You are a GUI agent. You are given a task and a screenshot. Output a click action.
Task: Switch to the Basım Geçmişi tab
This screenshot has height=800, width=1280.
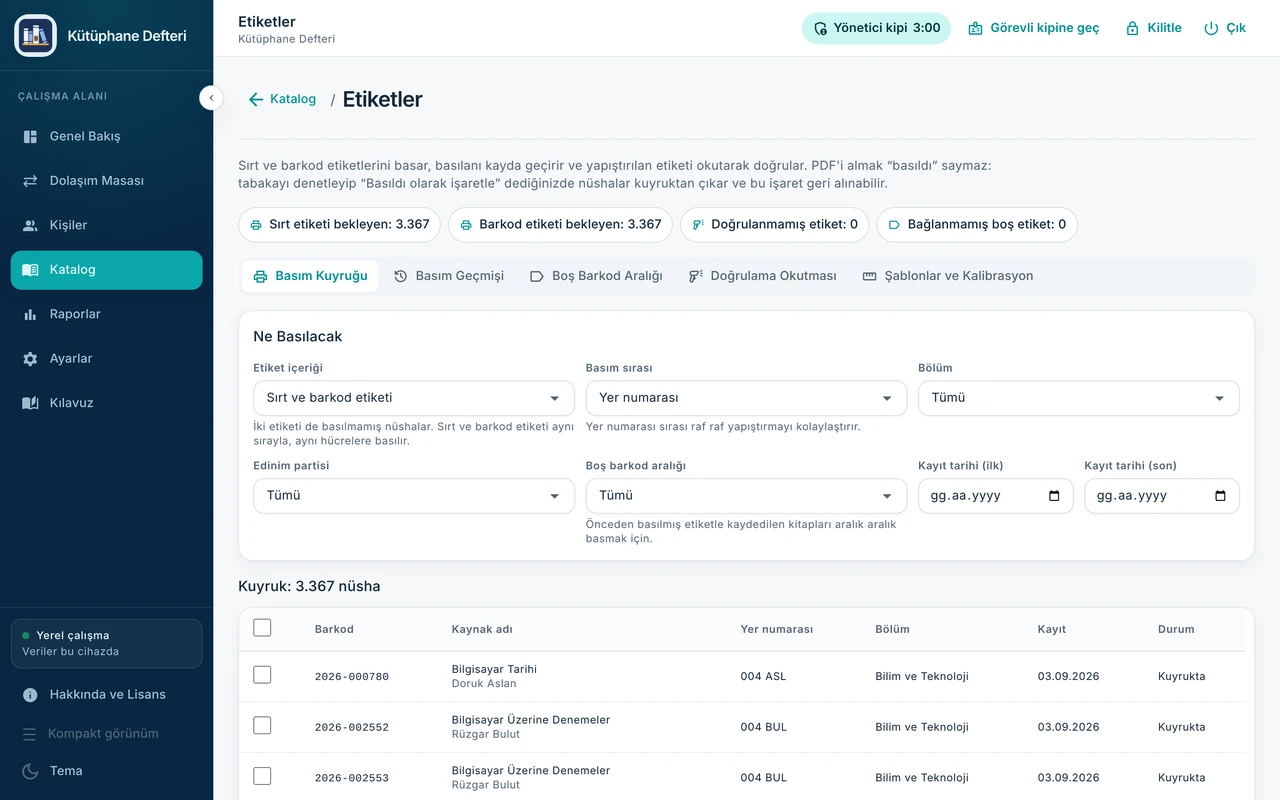coord(449,276)
